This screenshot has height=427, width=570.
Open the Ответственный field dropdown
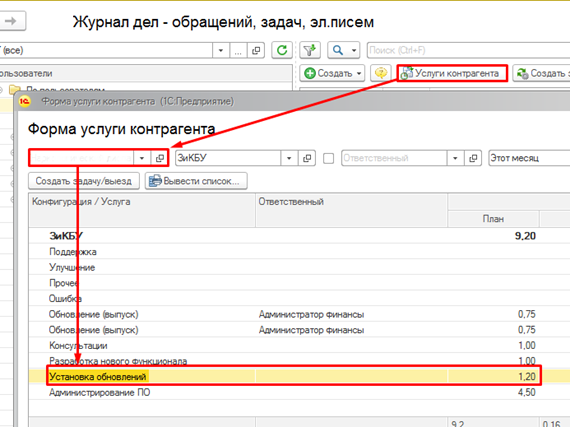pos(455,158)
